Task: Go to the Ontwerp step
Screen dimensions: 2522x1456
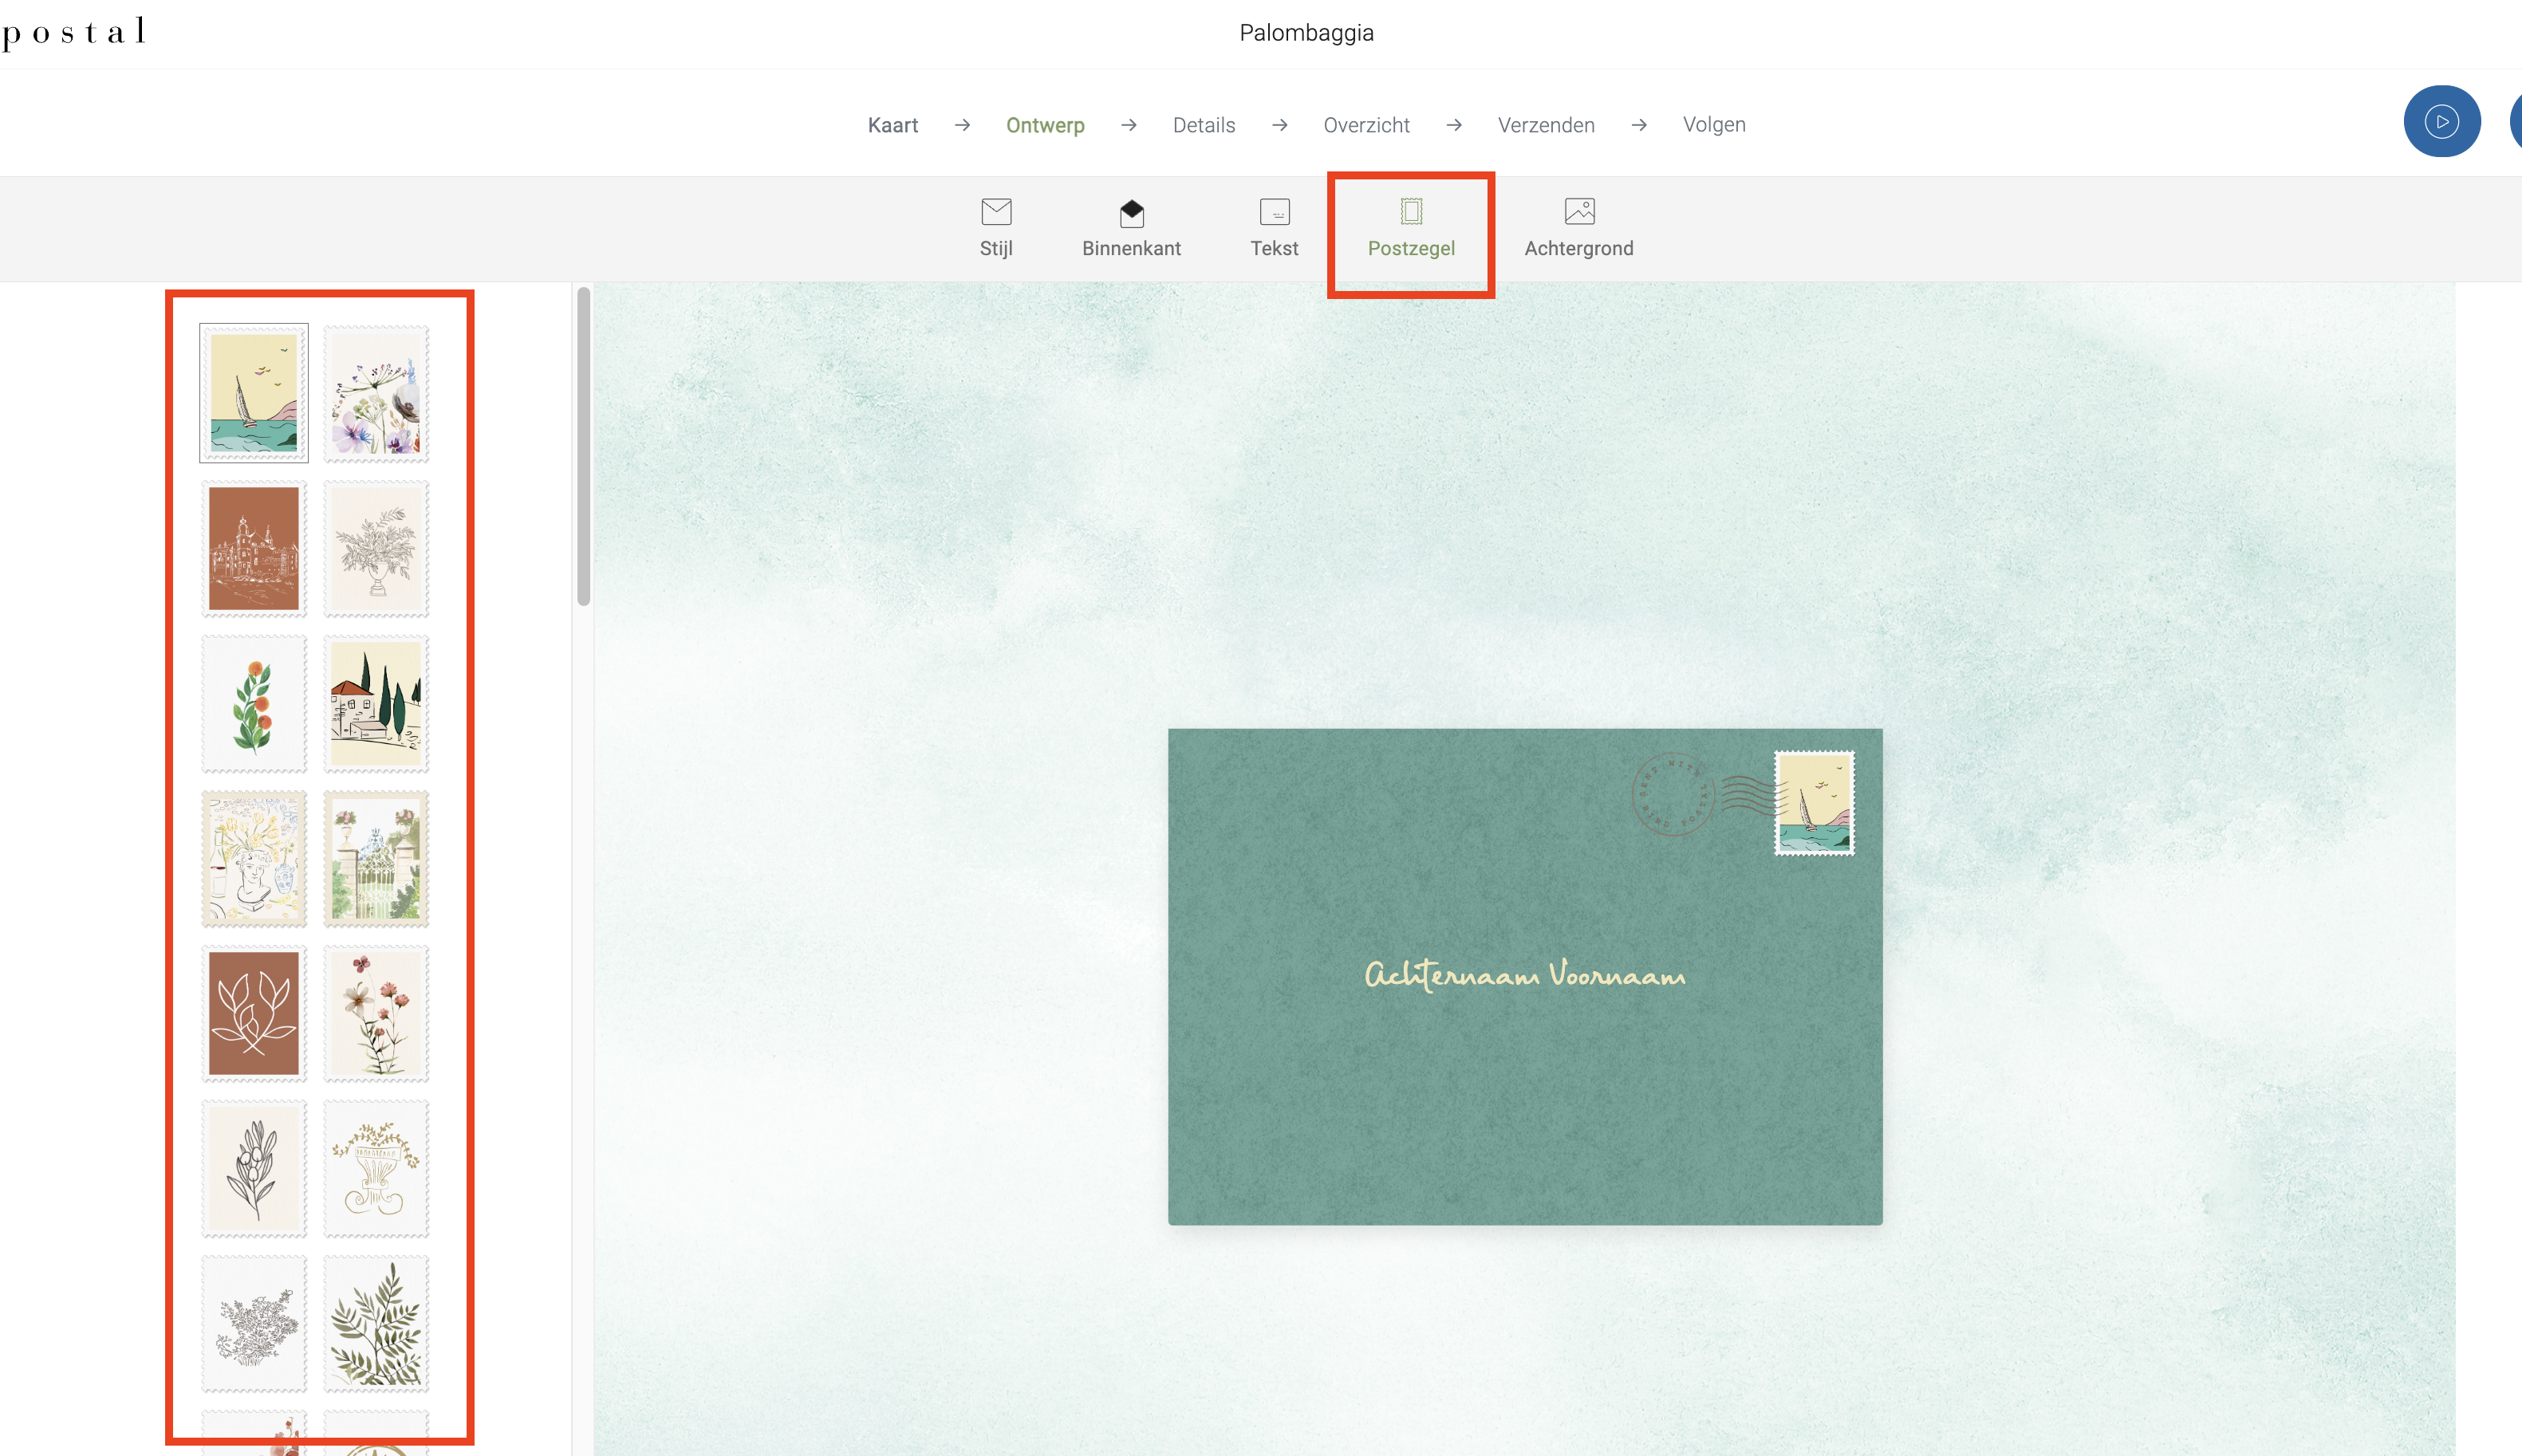Action: pos(1045,125)
